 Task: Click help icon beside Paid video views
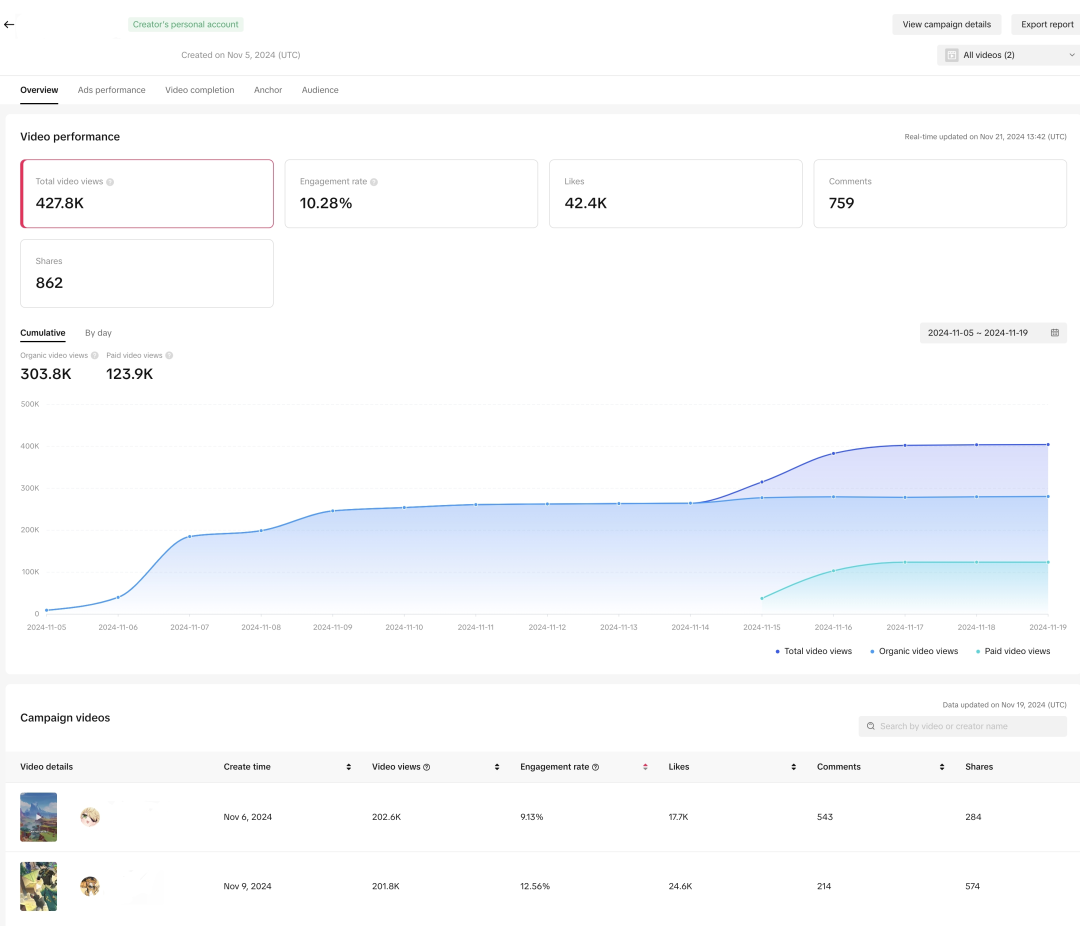coord(169,356)
